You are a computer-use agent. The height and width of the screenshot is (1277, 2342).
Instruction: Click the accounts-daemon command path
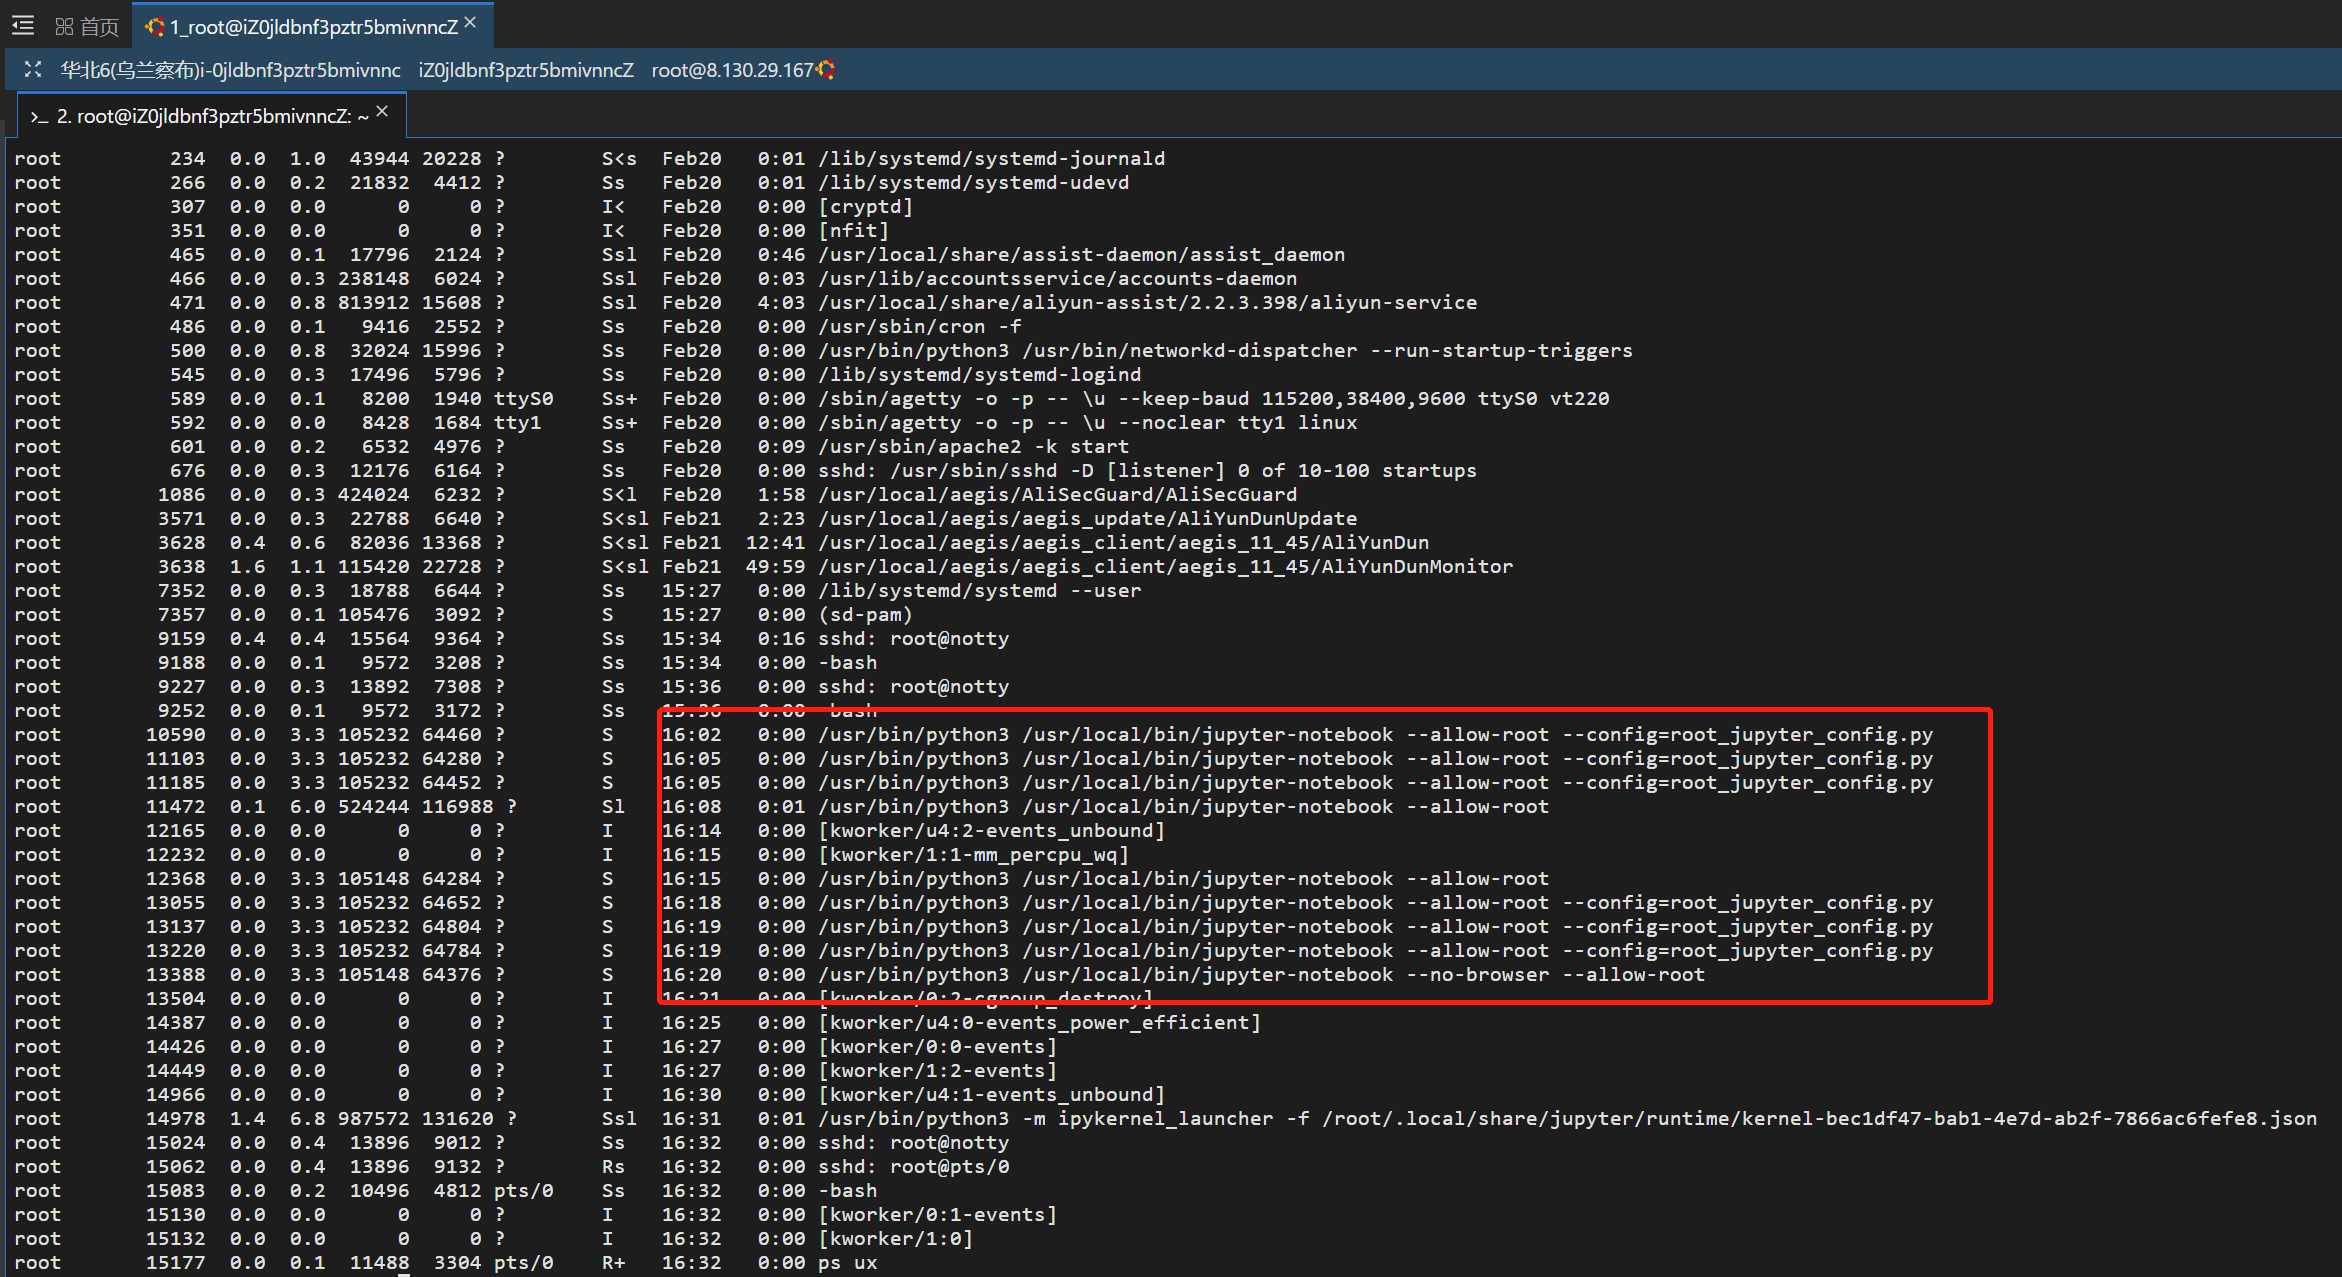point(1058,279)
